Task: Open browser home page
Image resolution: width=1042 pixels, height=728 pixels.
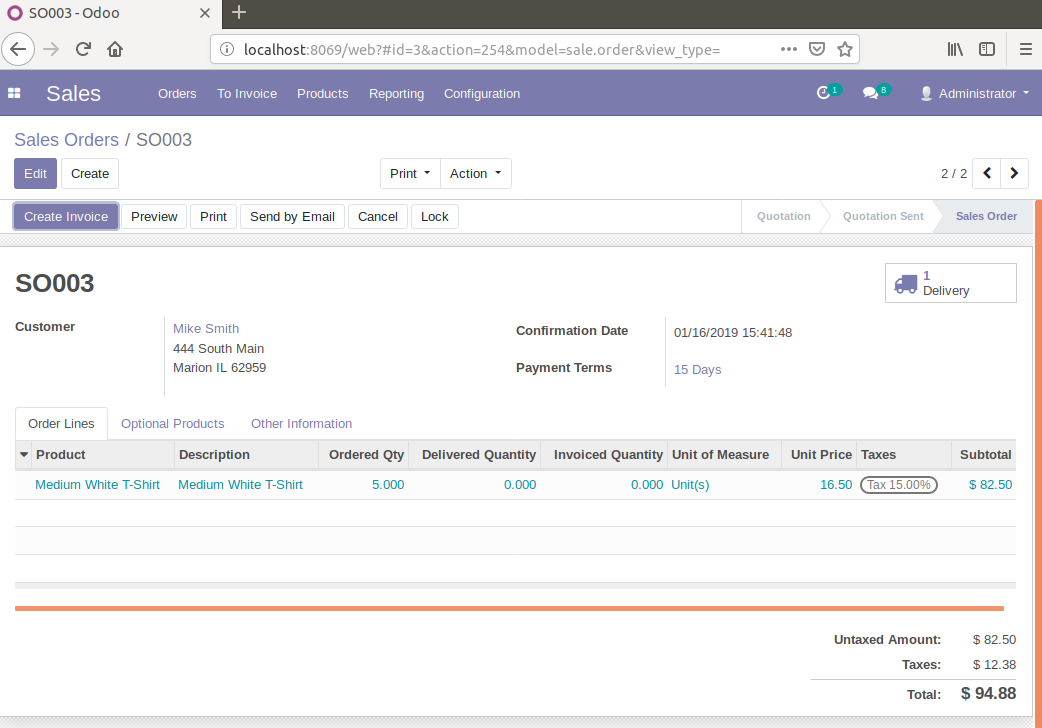Action: [115, 49]
